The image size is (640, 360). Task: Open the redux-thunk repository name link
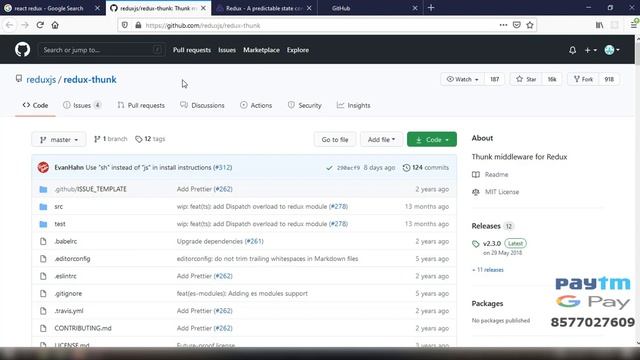click(x=90, y=80)
